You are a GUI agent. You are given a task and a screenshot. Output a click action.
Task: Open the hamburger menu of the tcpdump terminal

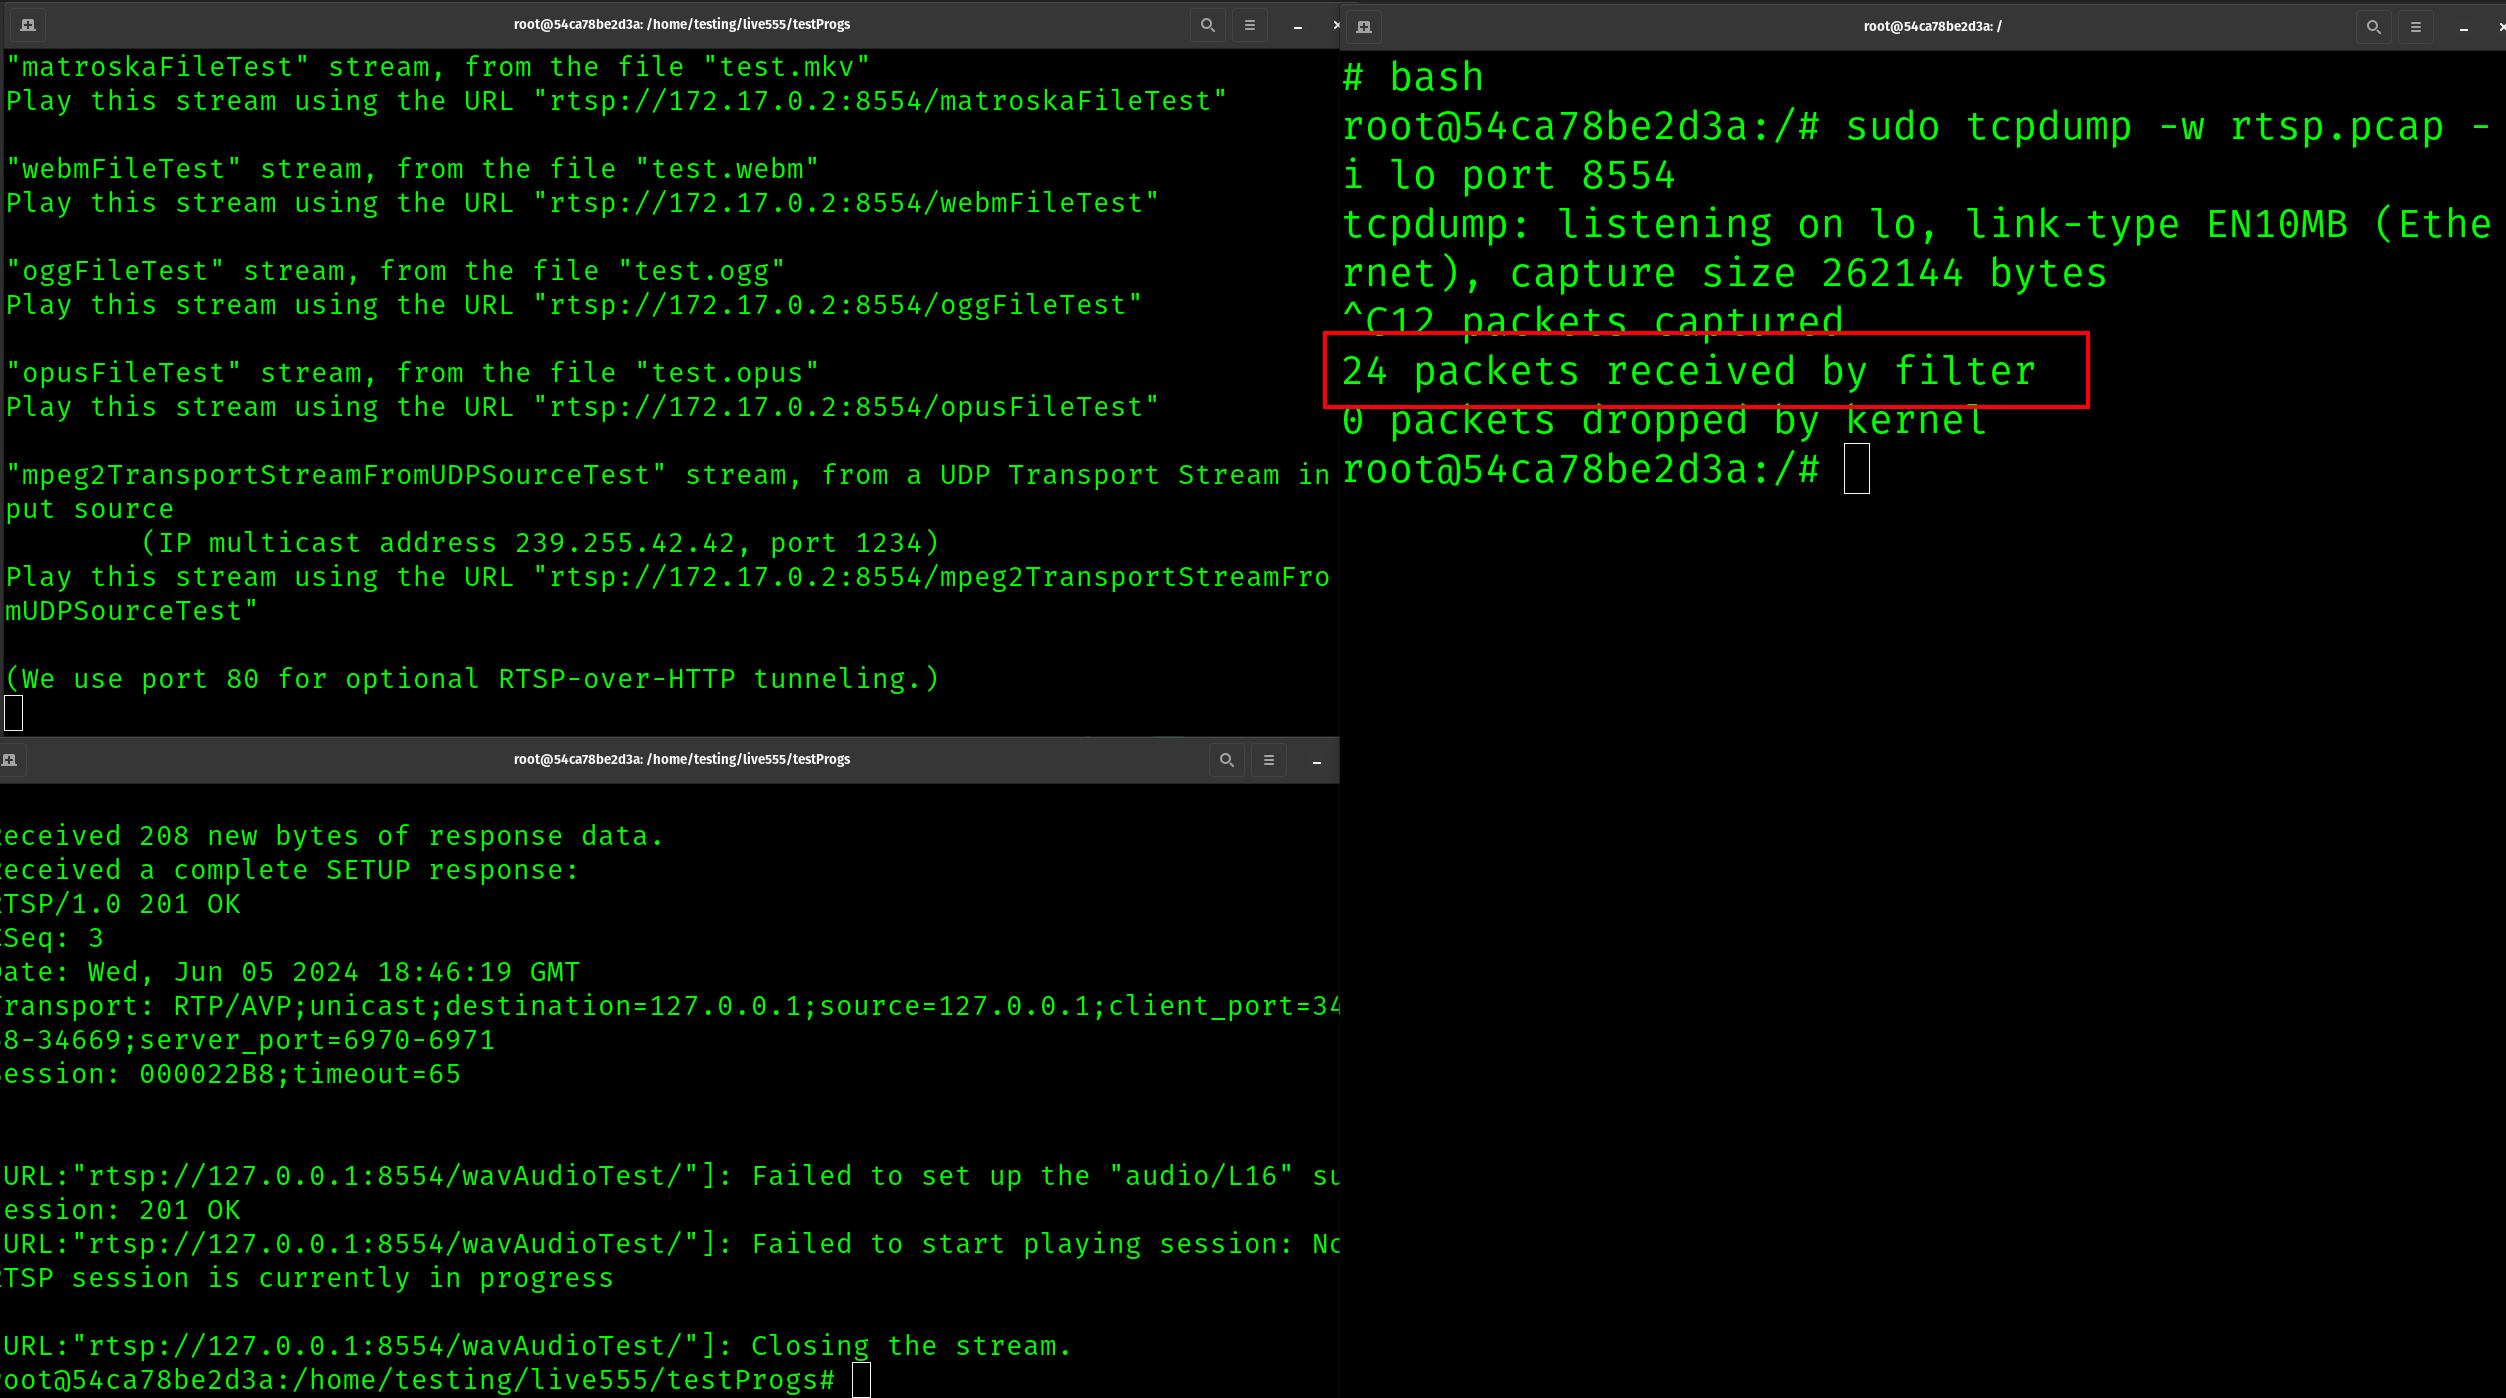tap(2416, 27)
